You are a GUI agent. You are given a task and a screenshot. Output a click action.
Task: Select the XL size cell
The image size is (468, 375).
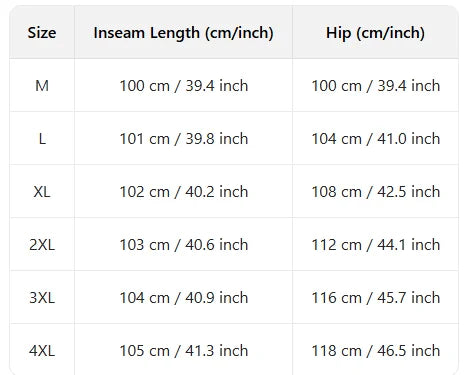pos(42,192)
